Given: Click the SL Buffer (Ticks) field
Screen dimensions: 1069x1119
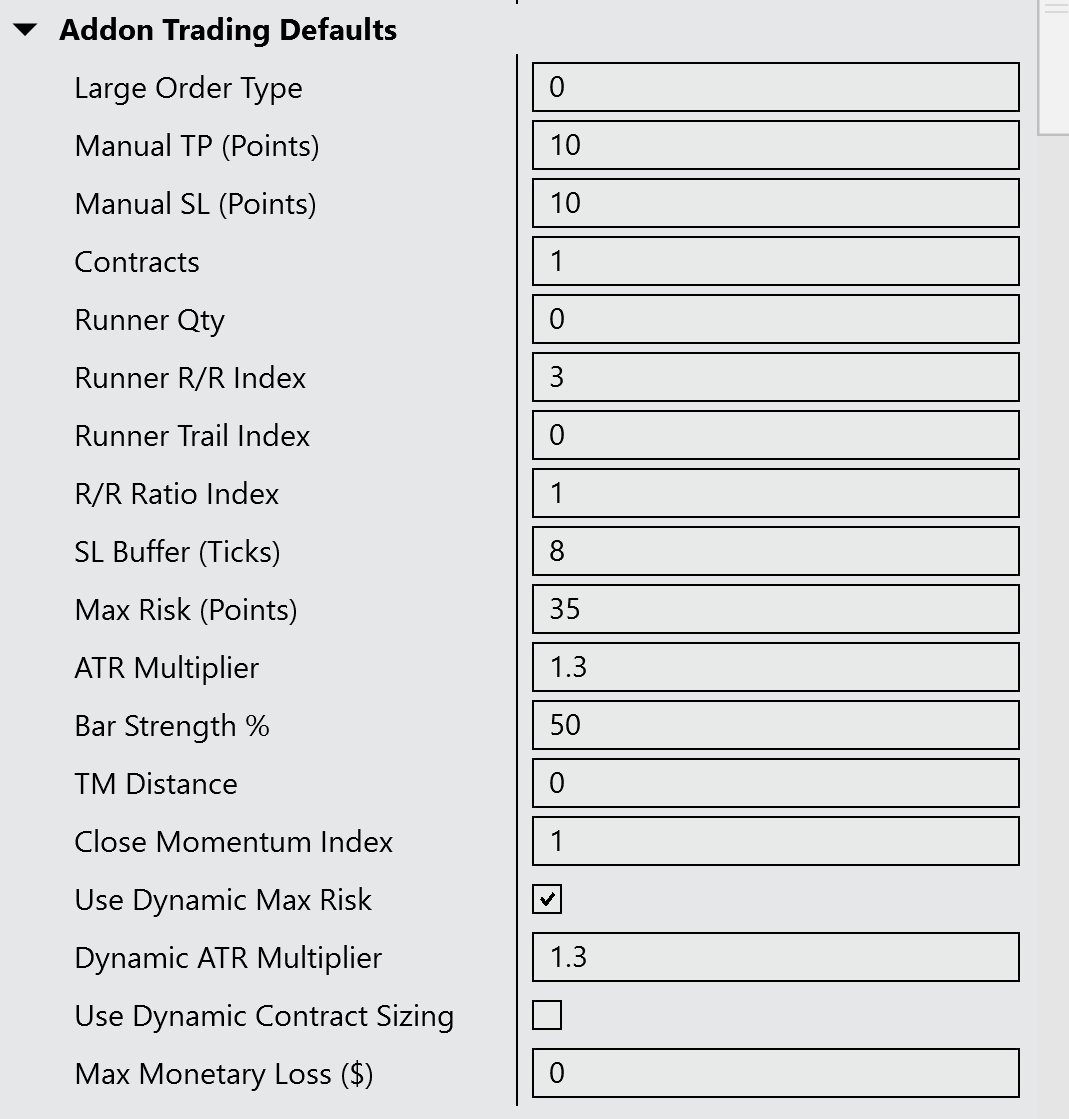Looking at the screenshot, I should click(775, 552).
